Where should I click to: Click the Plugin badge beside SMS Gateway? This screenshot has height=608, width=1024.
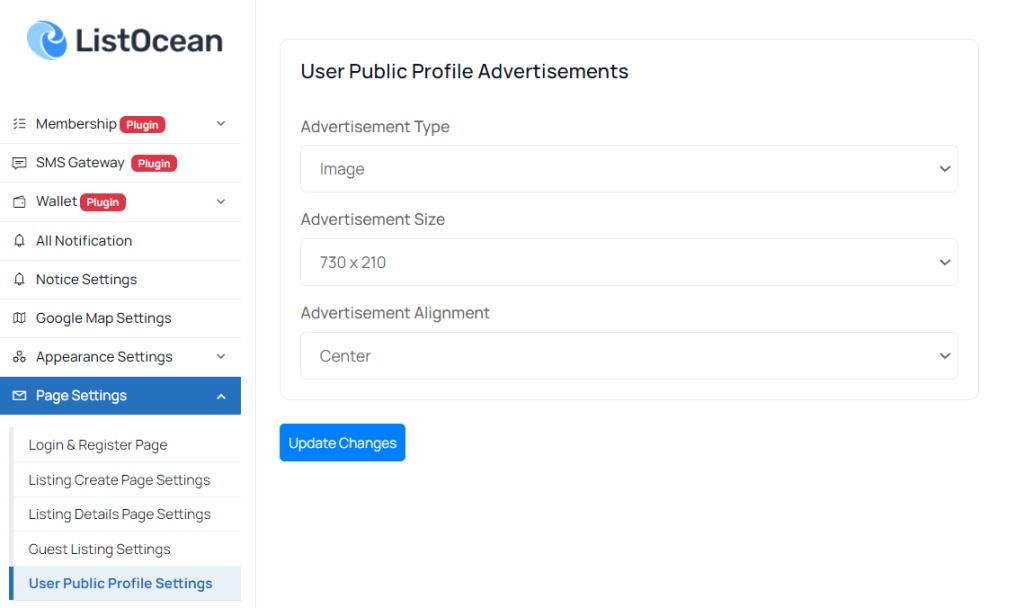[x=154, y=163]
